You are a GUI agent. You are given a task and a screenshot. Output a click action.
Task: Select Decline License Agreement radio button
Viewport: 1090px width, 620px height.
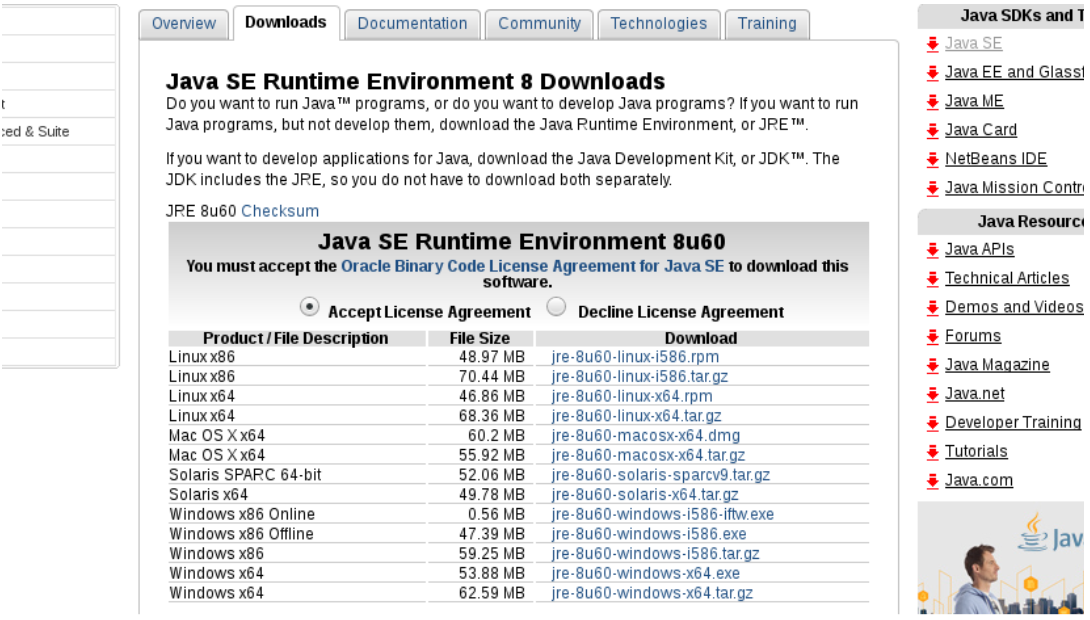[557, 307]
